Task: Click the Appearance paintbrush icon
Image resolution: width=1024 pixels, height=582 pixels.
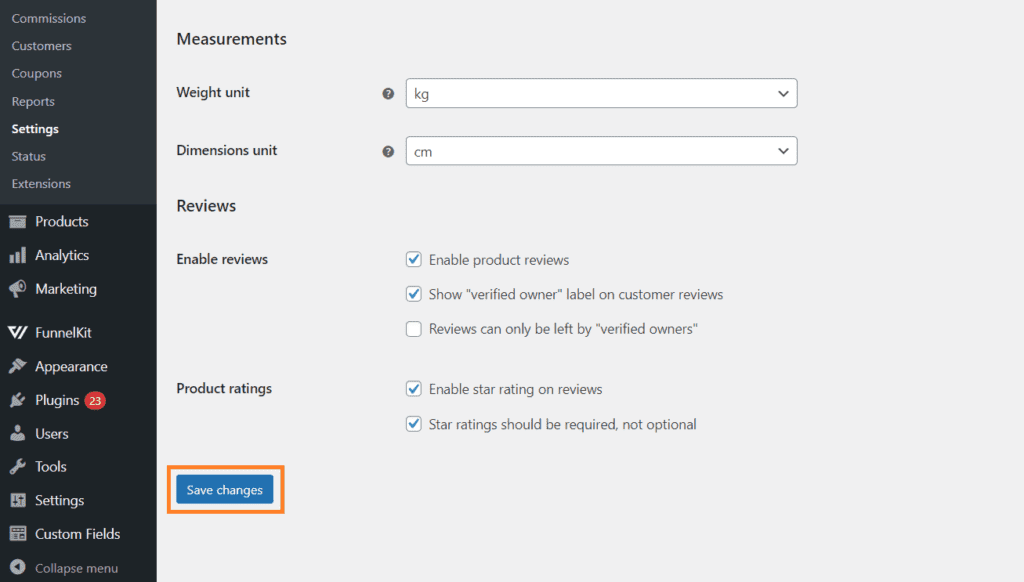Action: click(18, 366)
